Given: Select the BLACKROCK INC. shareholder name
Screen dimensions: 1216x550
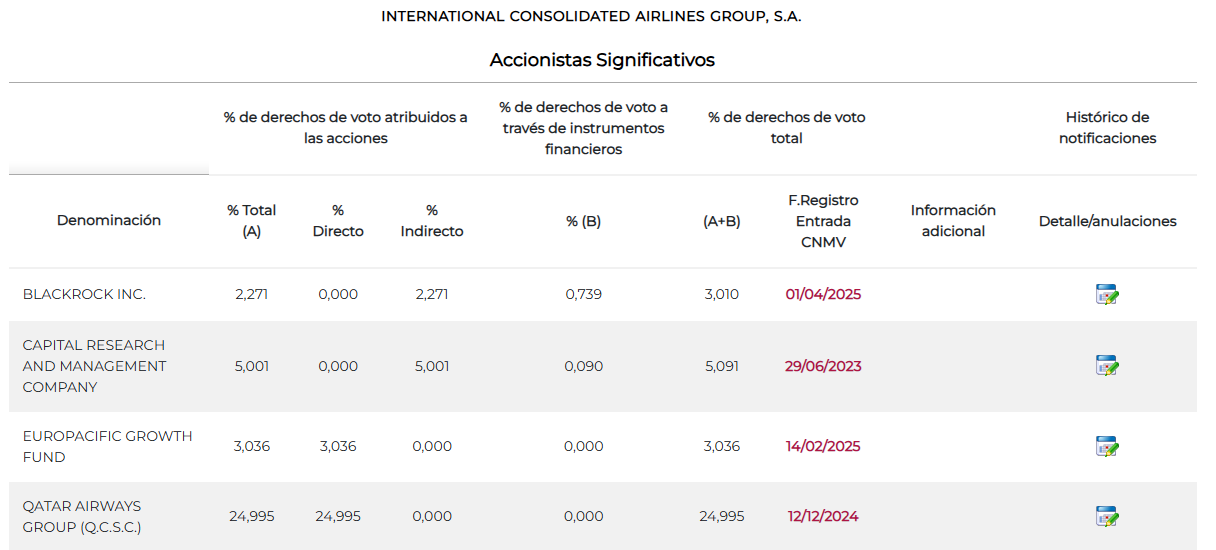Looking at the screenshot, I should click(x=84, y=294).
